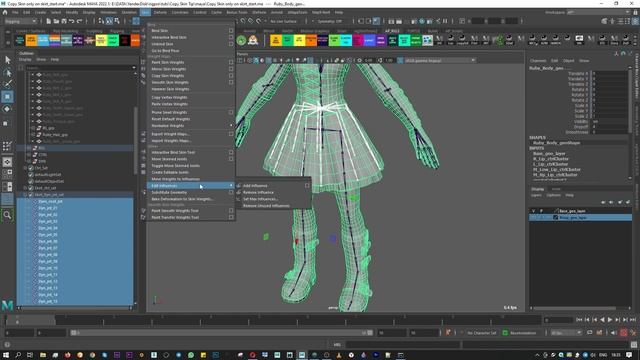
Task: Open Paint Transfer Weights Tool option box
Action: [231, 218]
